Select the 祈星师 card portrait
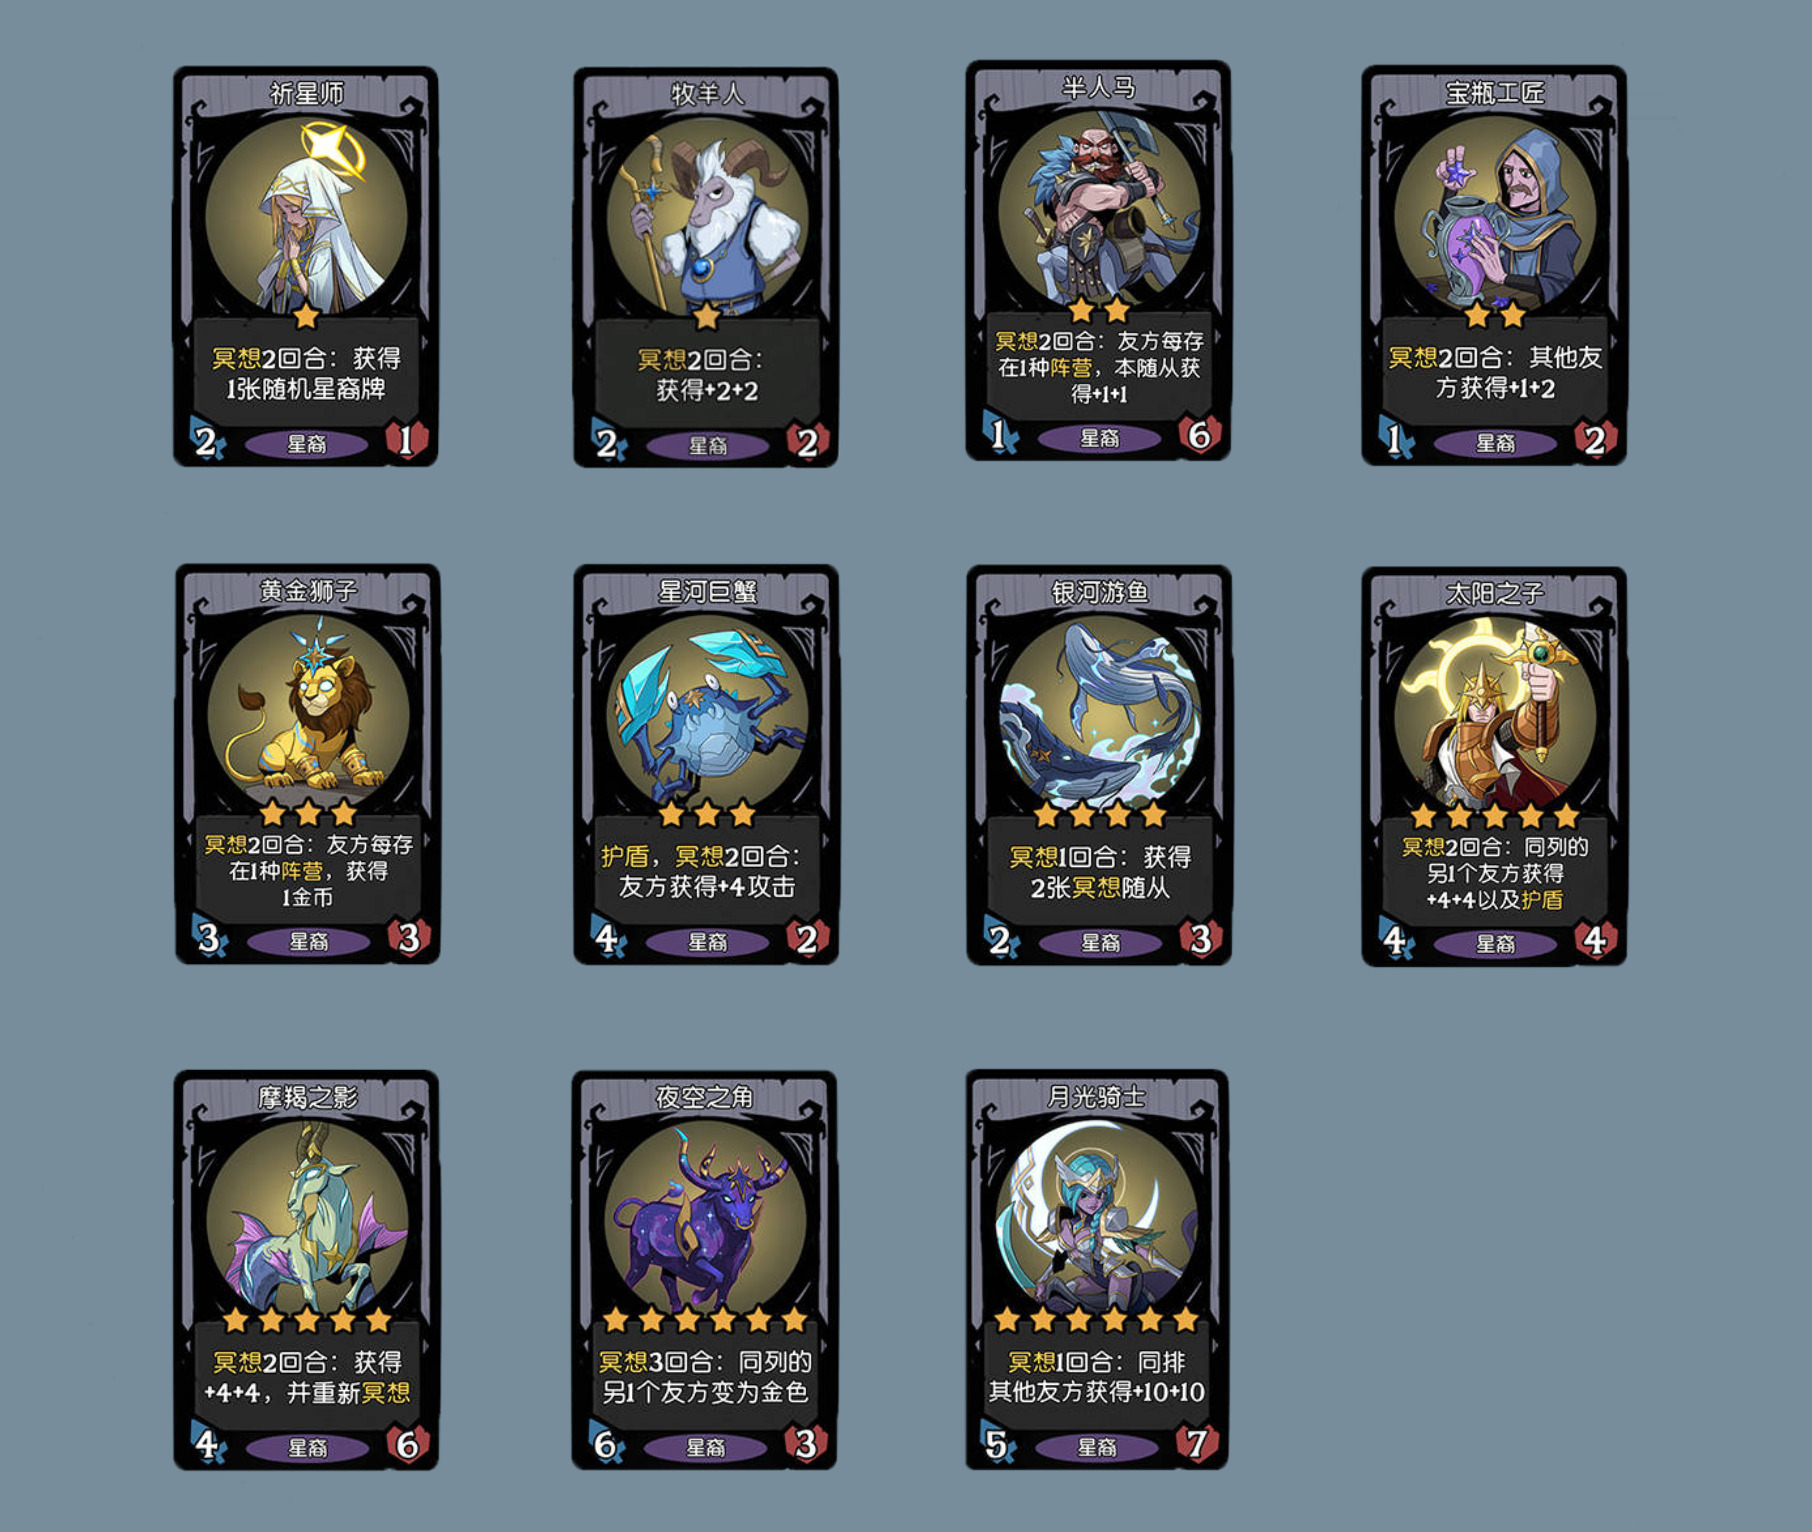The image size is (1812, 1532). [306, 217]
